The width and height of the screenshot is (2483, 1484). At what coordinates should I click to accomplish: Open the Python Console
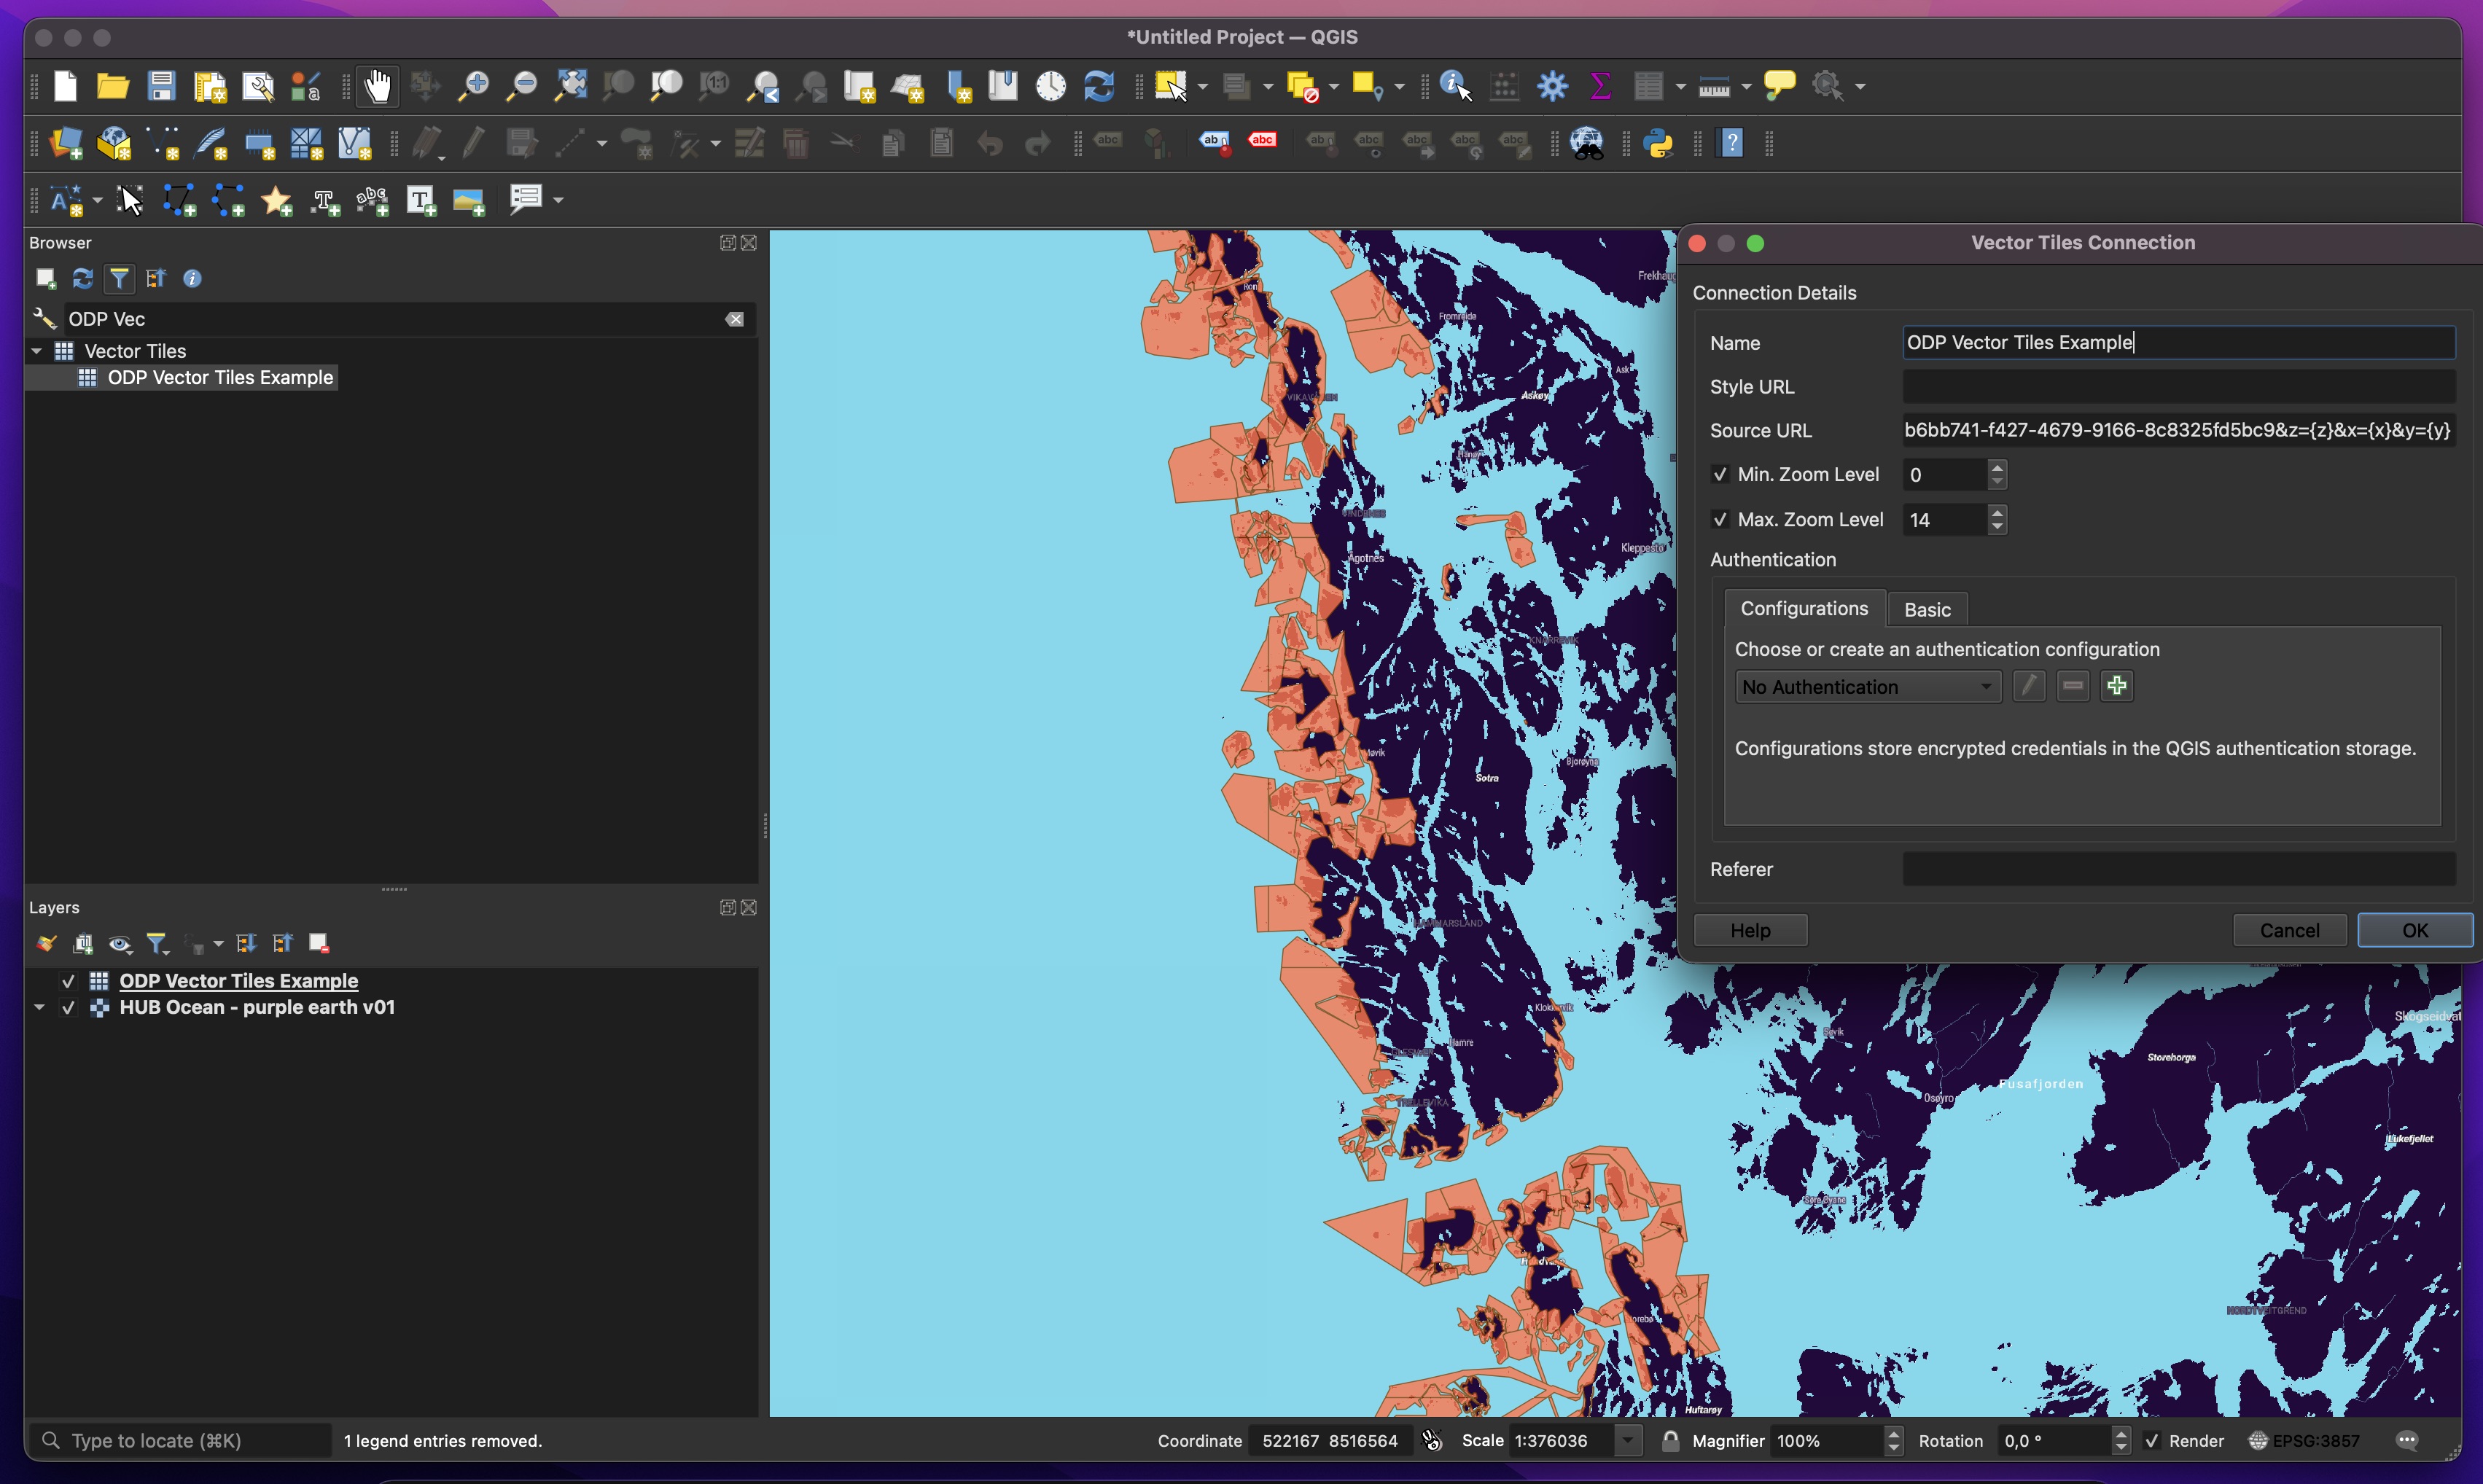[x=1656, y=143]
